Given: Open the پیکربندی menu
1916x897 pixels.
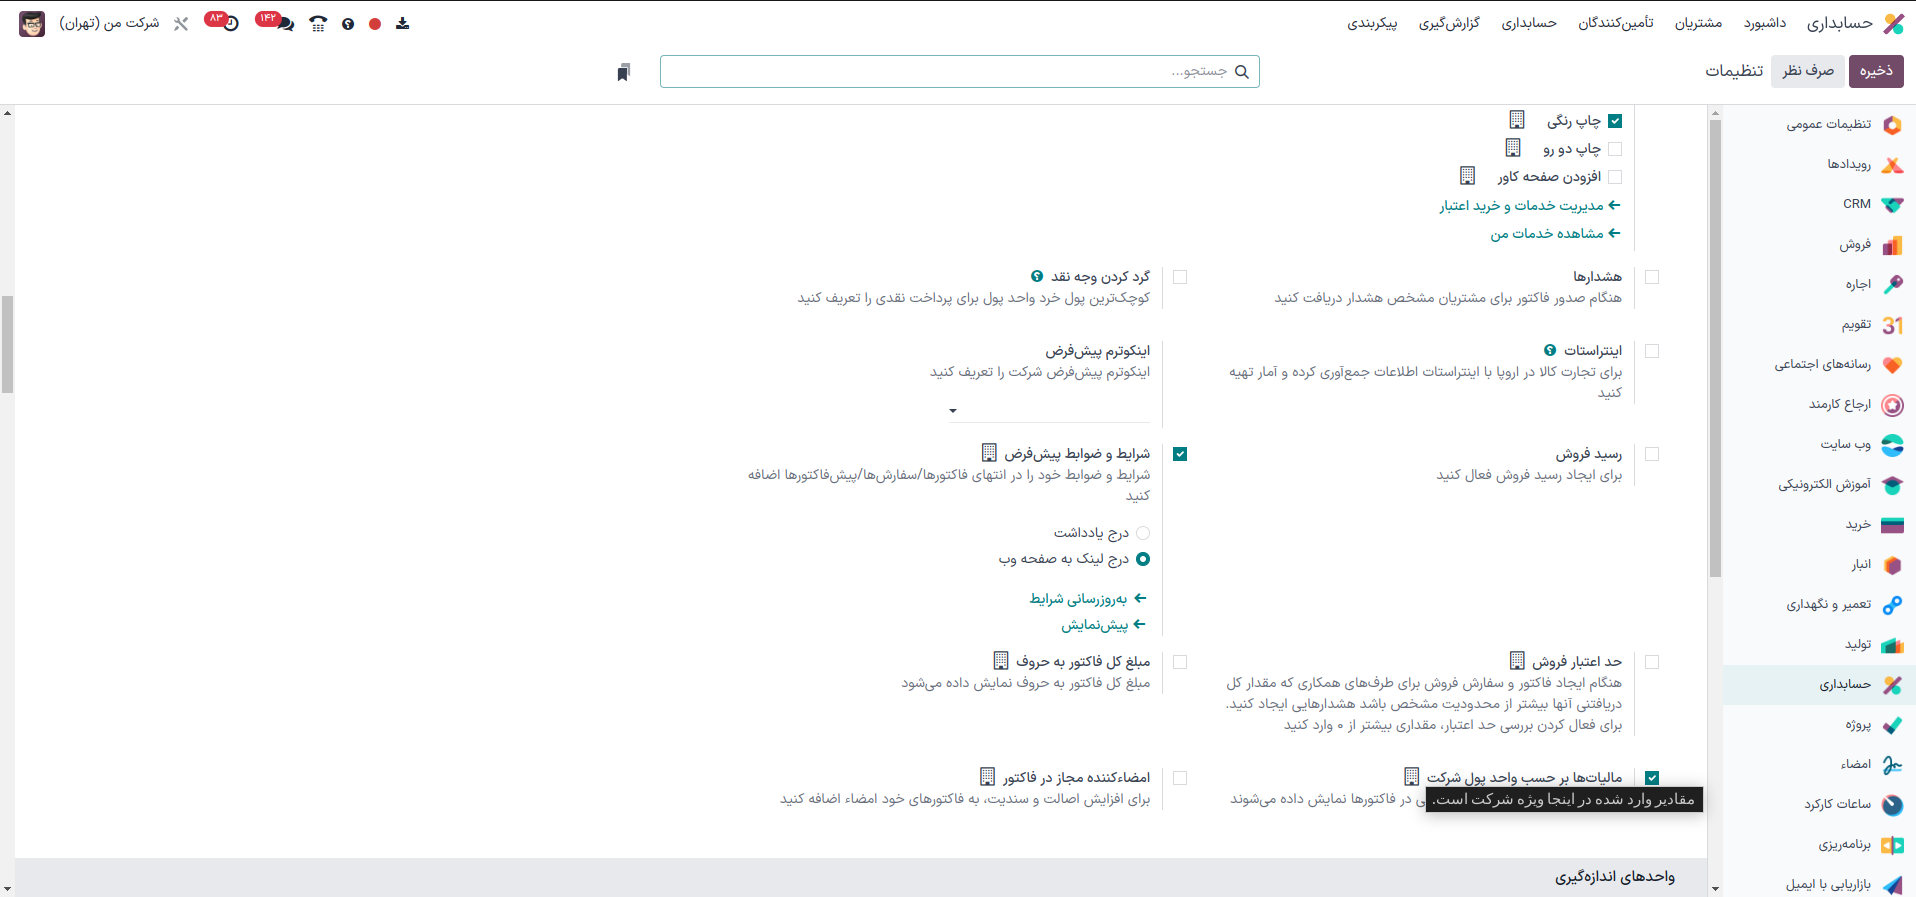Looking at the screenshot, I should pos(1372,23).
